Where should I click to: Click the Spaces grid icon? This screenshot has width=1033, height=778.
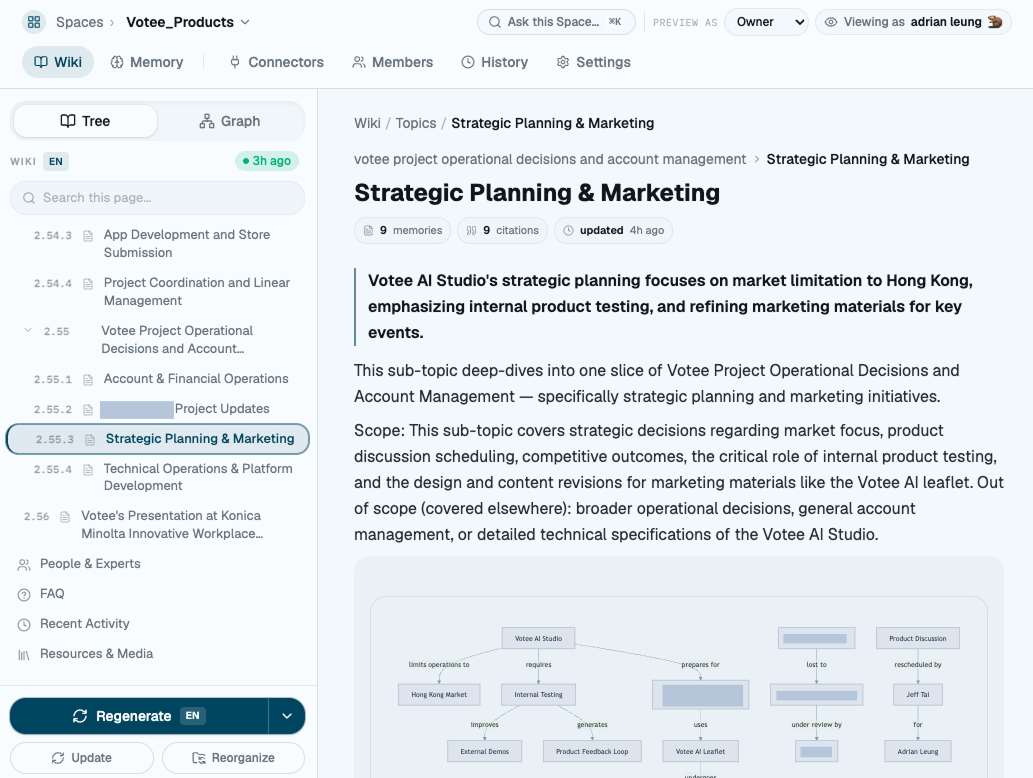coord(34,22)
